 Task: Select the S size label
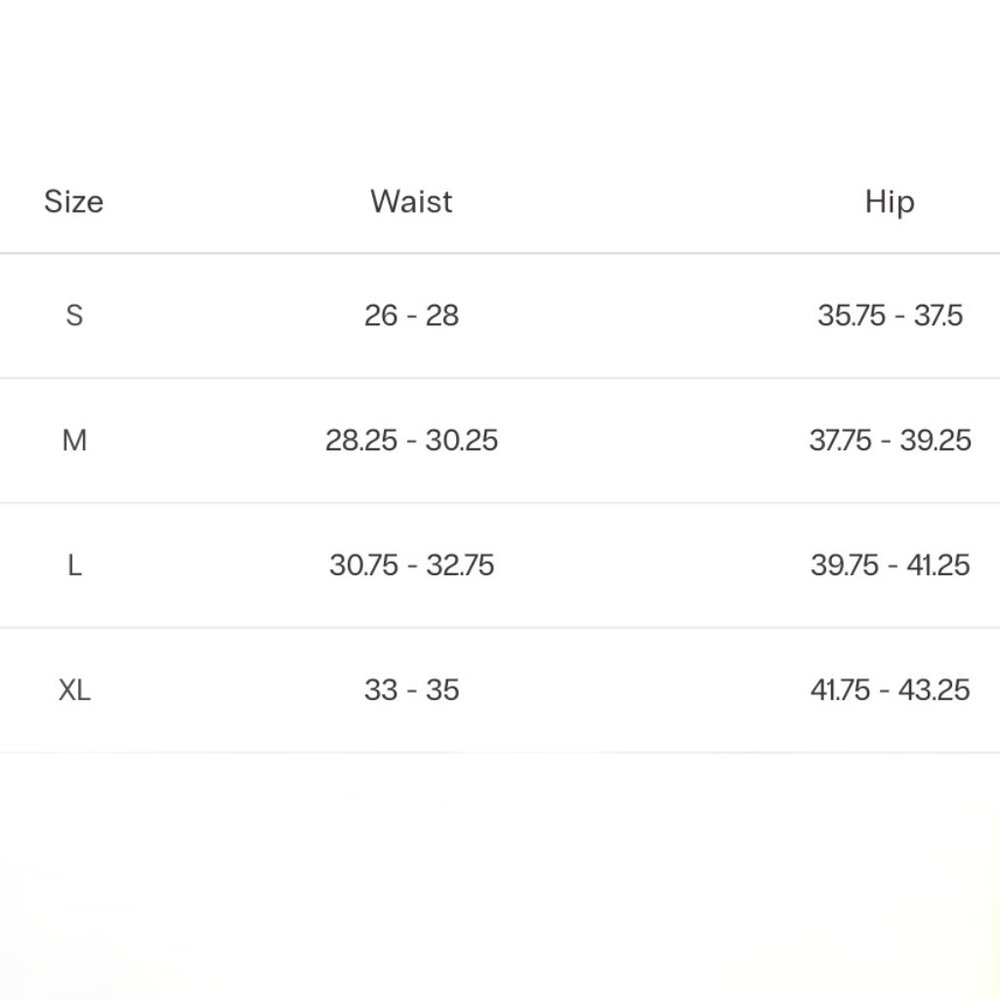point(74,316)
